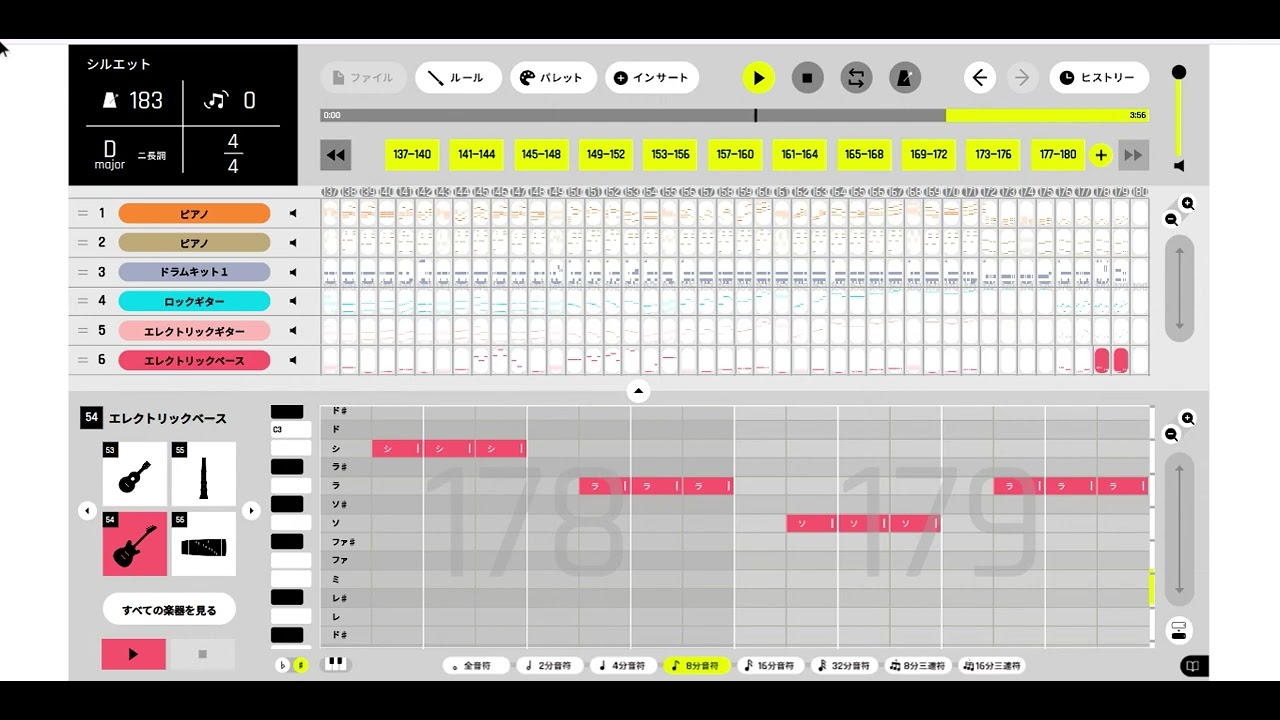Fast-forward to next measure group
Image resolution: width=1280 pixels, height=720 pixels.
click(1133, 155)
